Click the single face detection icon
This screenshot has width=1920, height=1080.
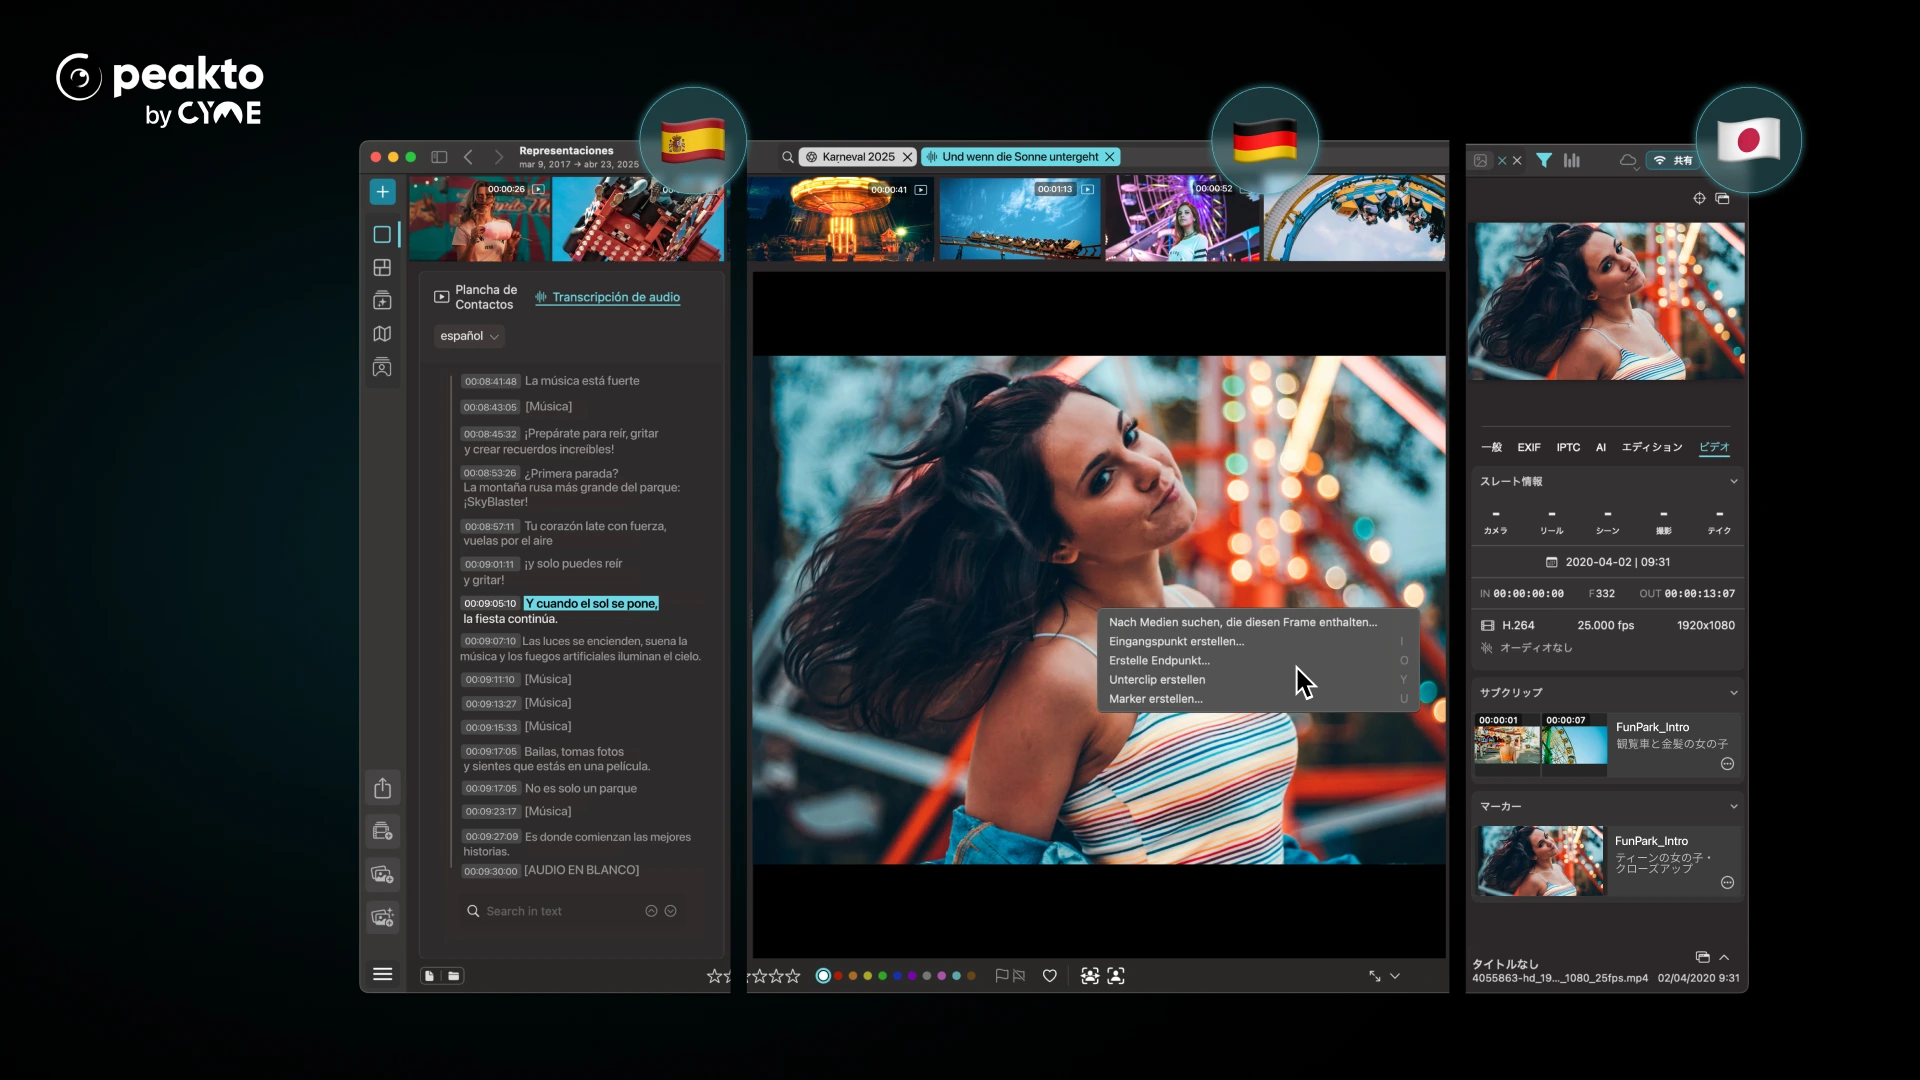pyautogui.click(x=1116, y=976)
